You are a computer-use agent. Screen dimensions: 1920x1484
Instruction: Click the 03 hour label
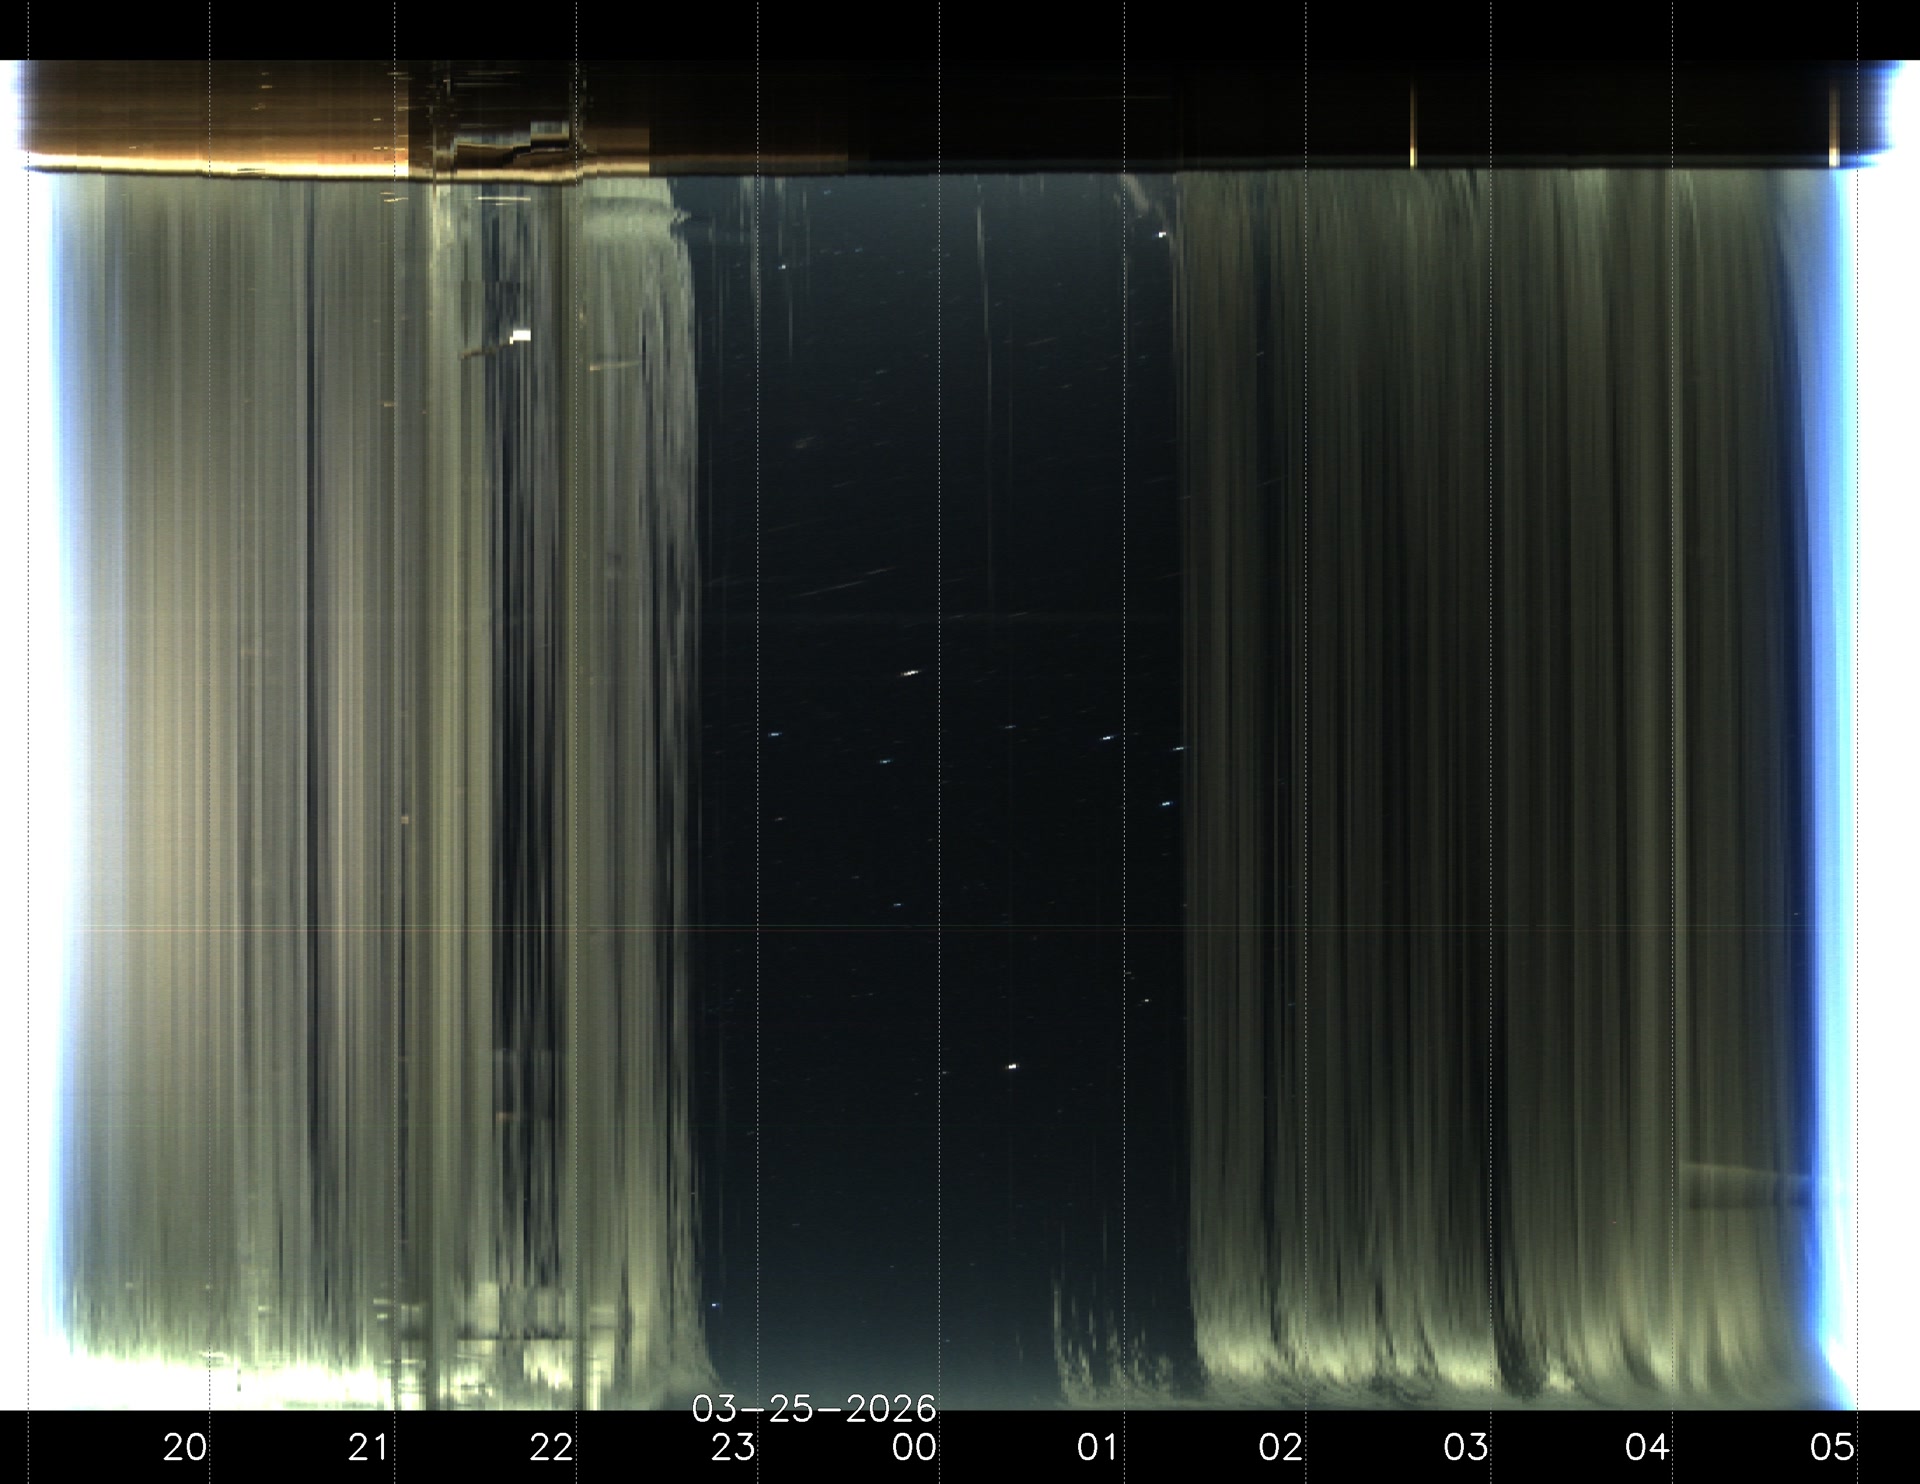(1465, 1447)
